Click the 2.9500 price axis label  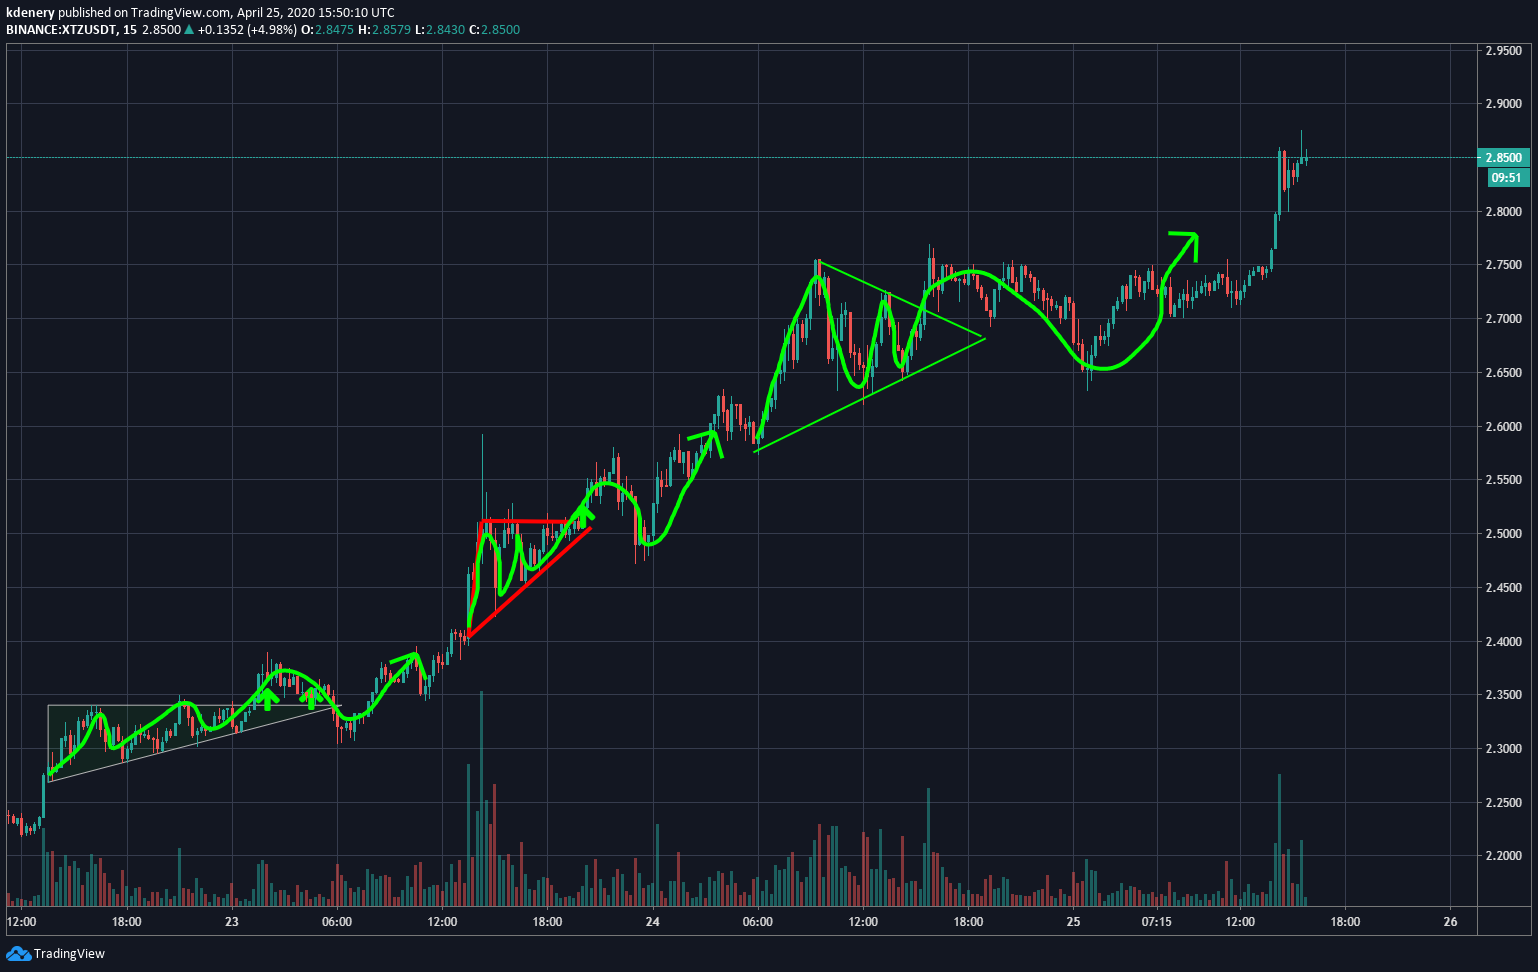click(x=1503, y=50)
